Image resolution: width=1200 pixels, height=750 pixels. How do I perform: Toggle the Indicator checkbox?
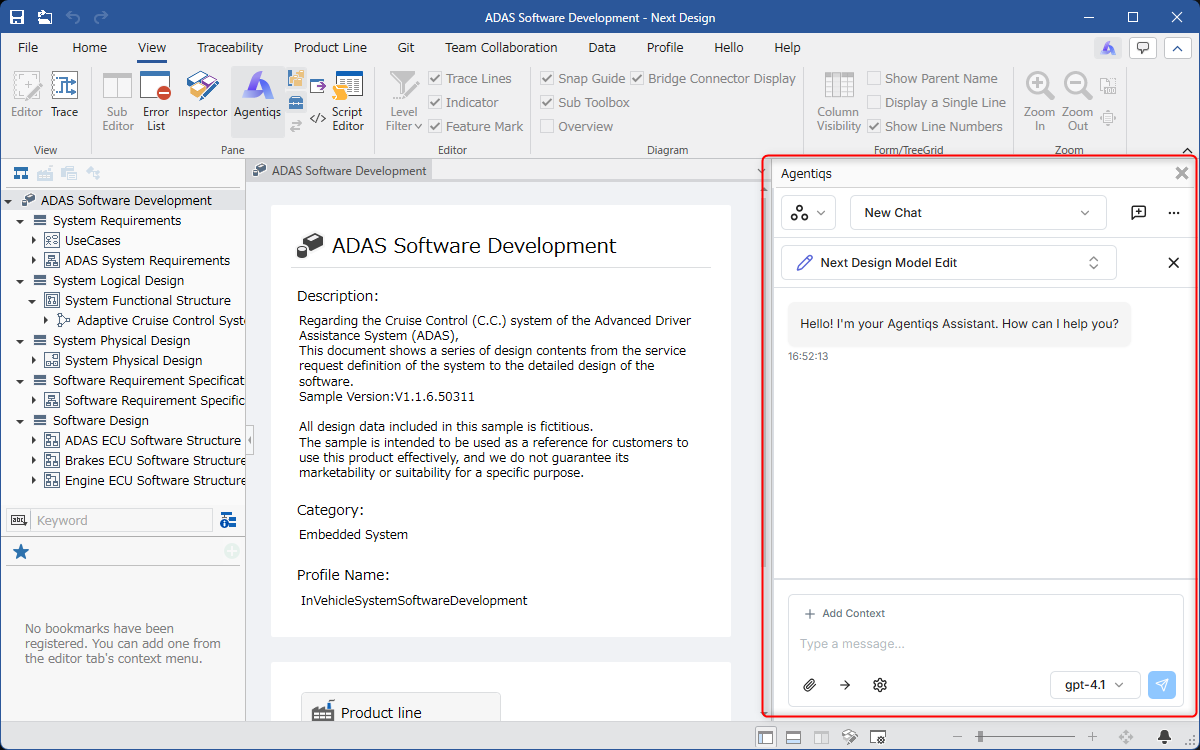[435, 102]
